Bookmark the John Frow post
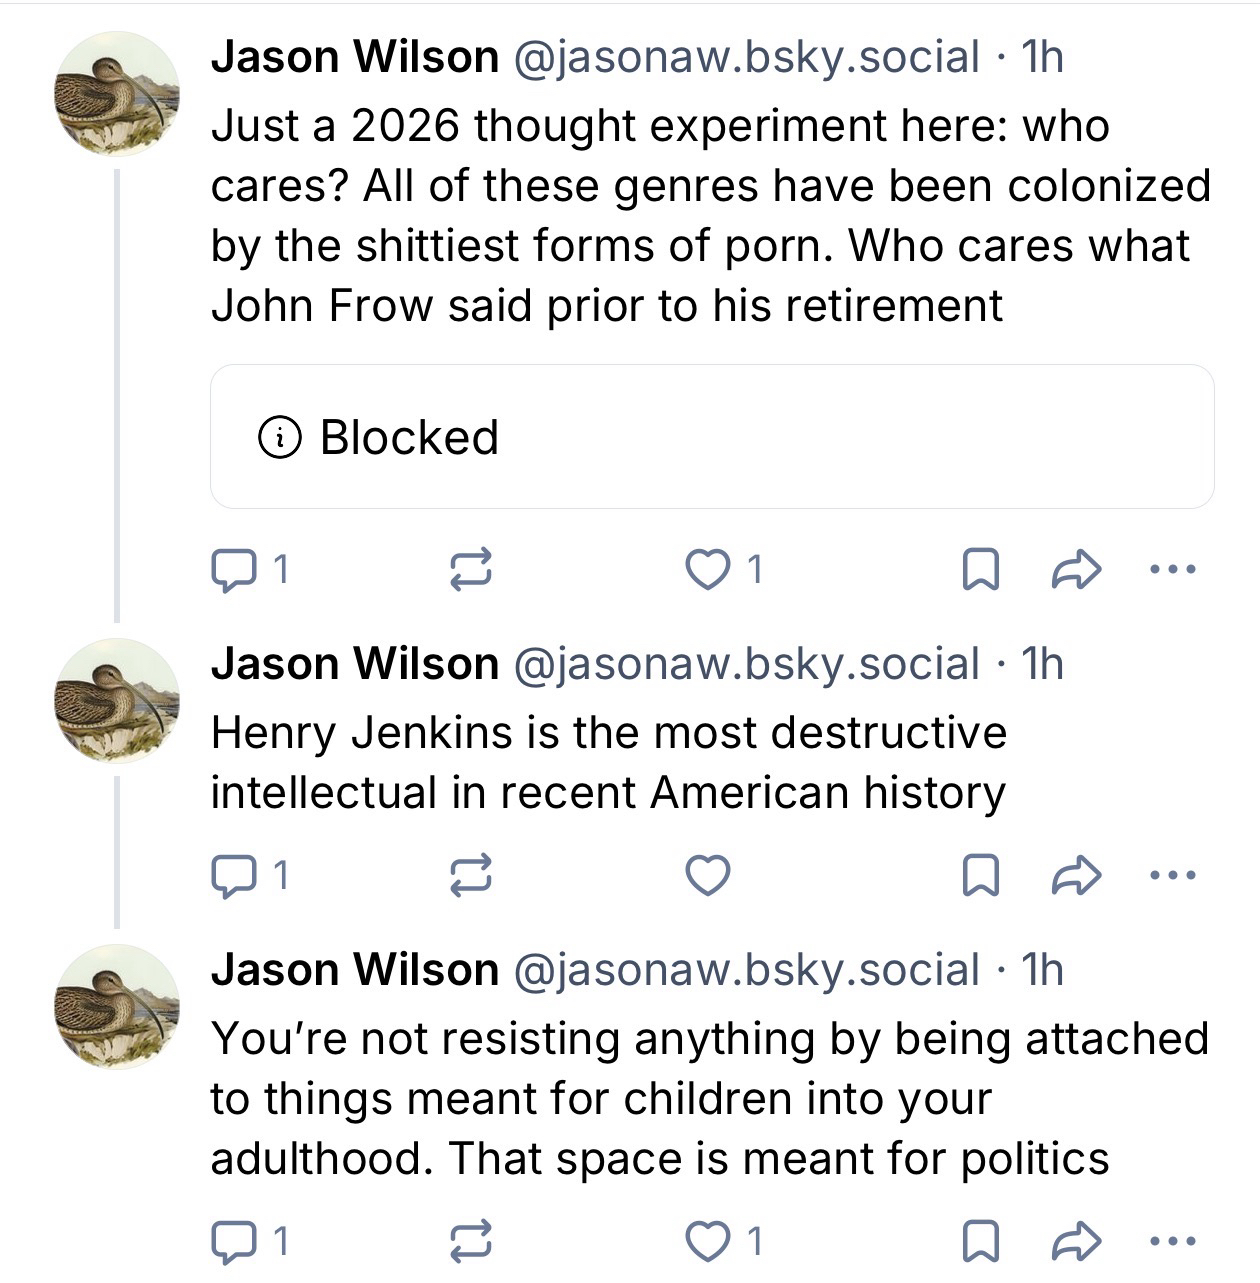1260x1283 pixels. pos(979,570)
